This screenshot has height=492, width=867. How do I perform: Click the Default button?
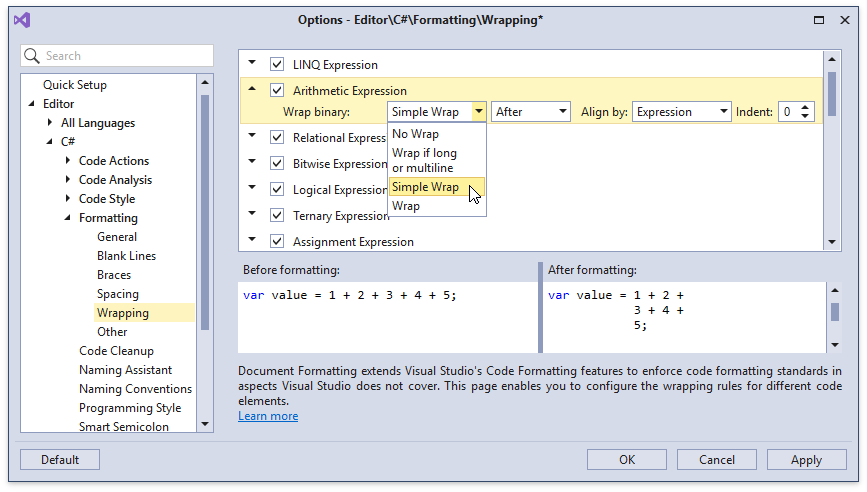pyautogui.click(x=60, y=460)
